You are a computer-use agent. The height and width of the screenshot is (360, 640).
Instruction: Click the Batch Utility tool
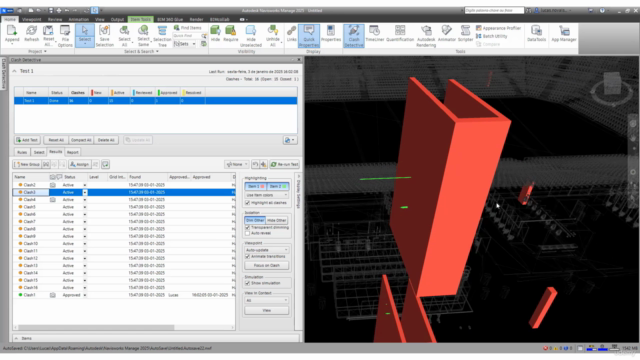pos(492,36)
